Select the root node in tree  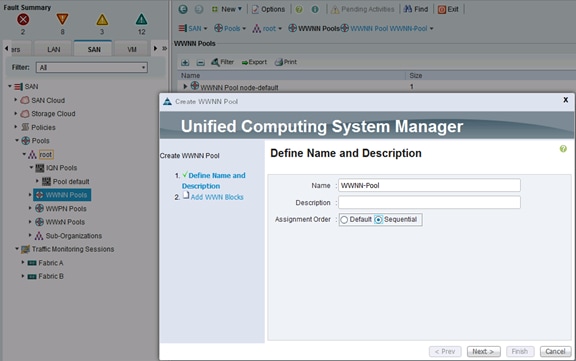tap(46, 155)
